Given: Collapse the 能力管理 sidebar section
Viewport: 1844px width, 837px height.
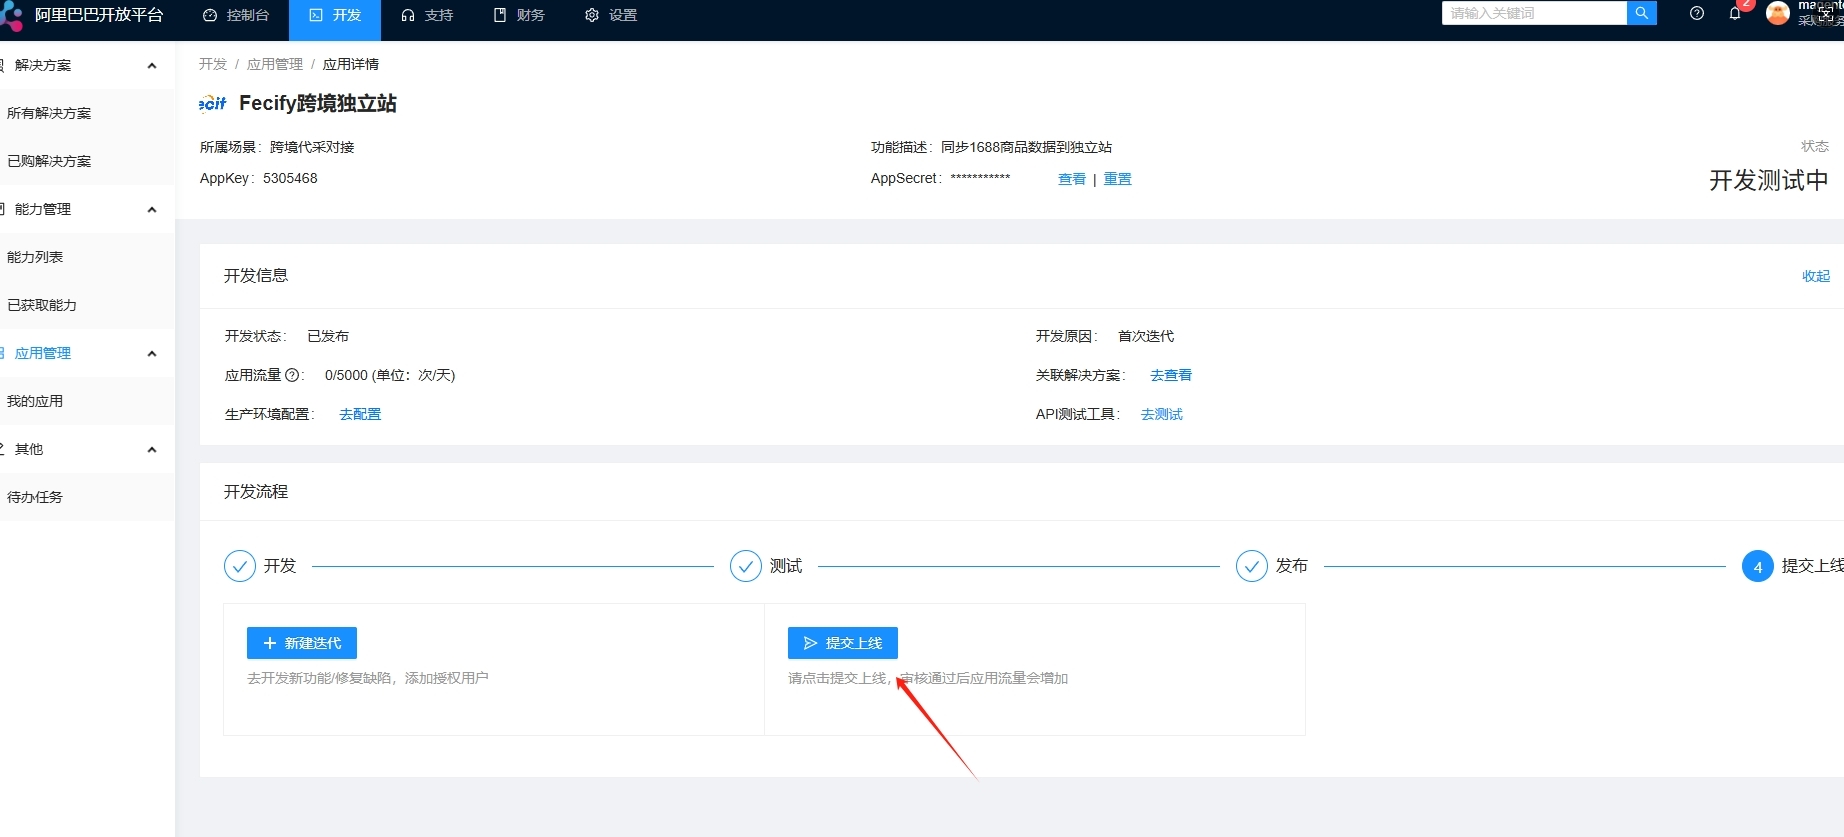Looking at the screenshot, I should point(152,210).
